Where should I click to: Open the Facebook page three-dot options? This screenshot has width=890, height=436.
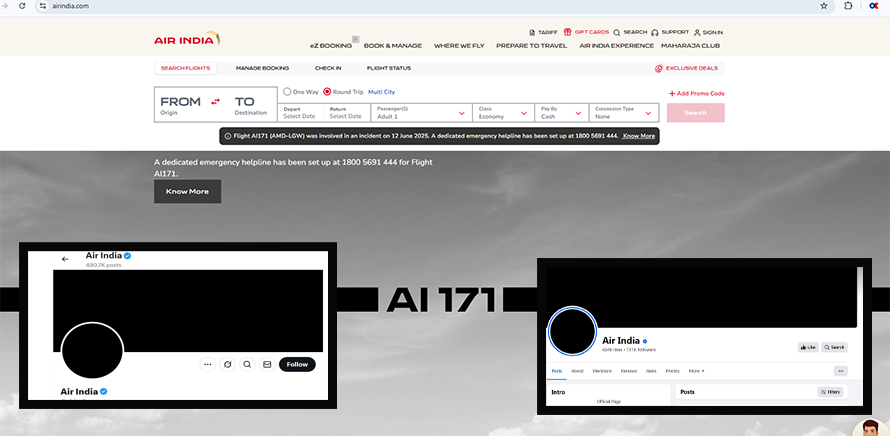pyautogui.click(x=841, y=371)
